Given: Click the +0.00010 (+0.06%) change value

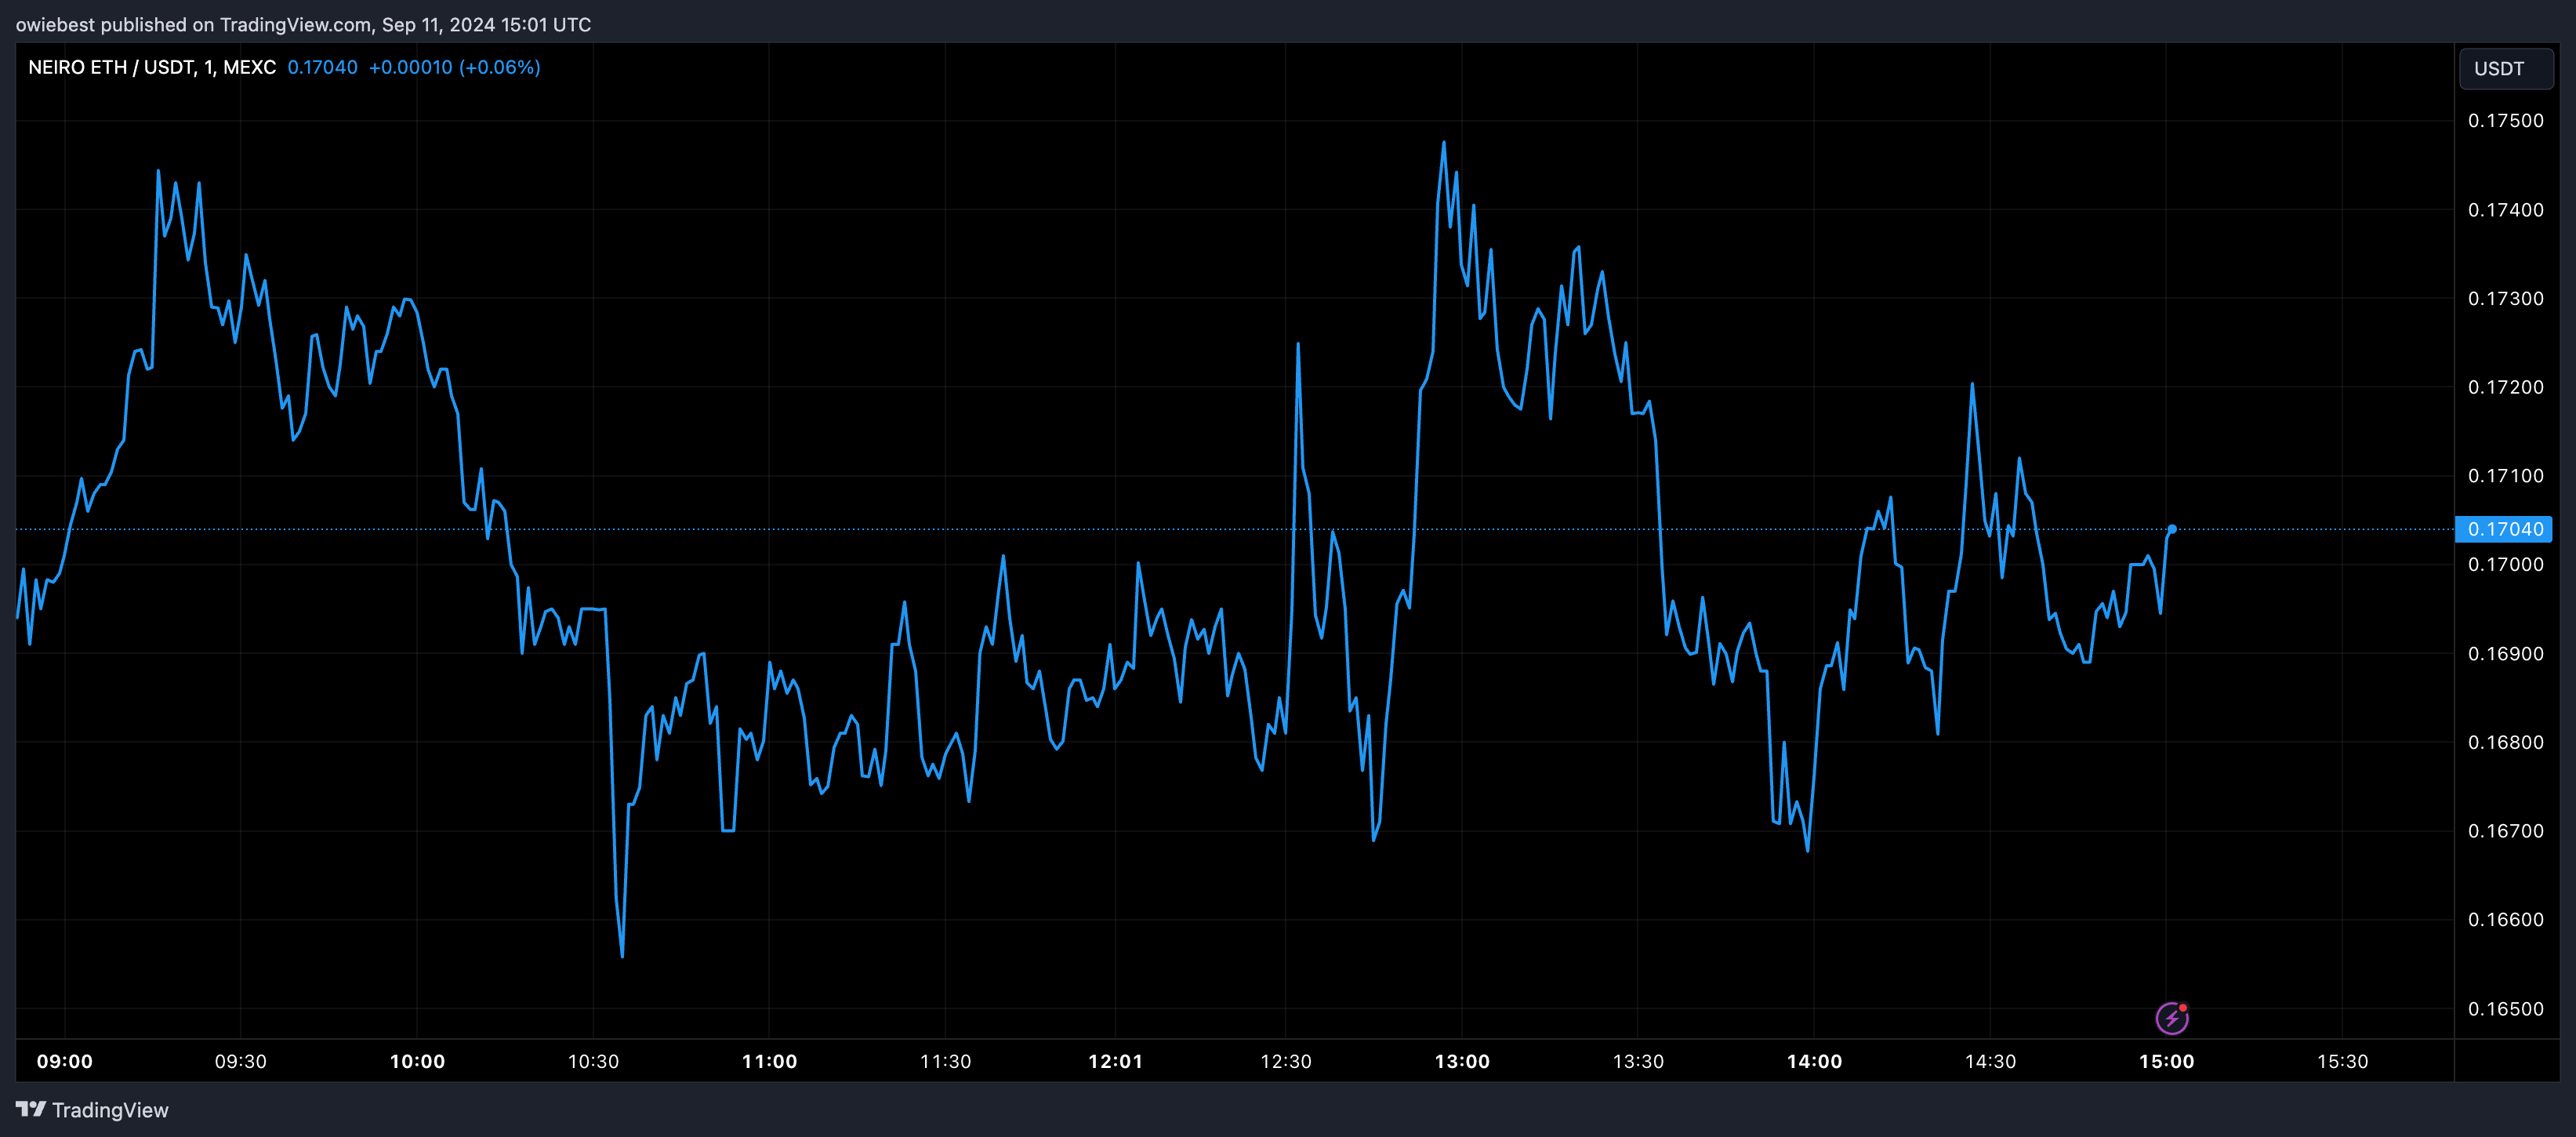Looking at the screenshot, I should click(454, 67).
